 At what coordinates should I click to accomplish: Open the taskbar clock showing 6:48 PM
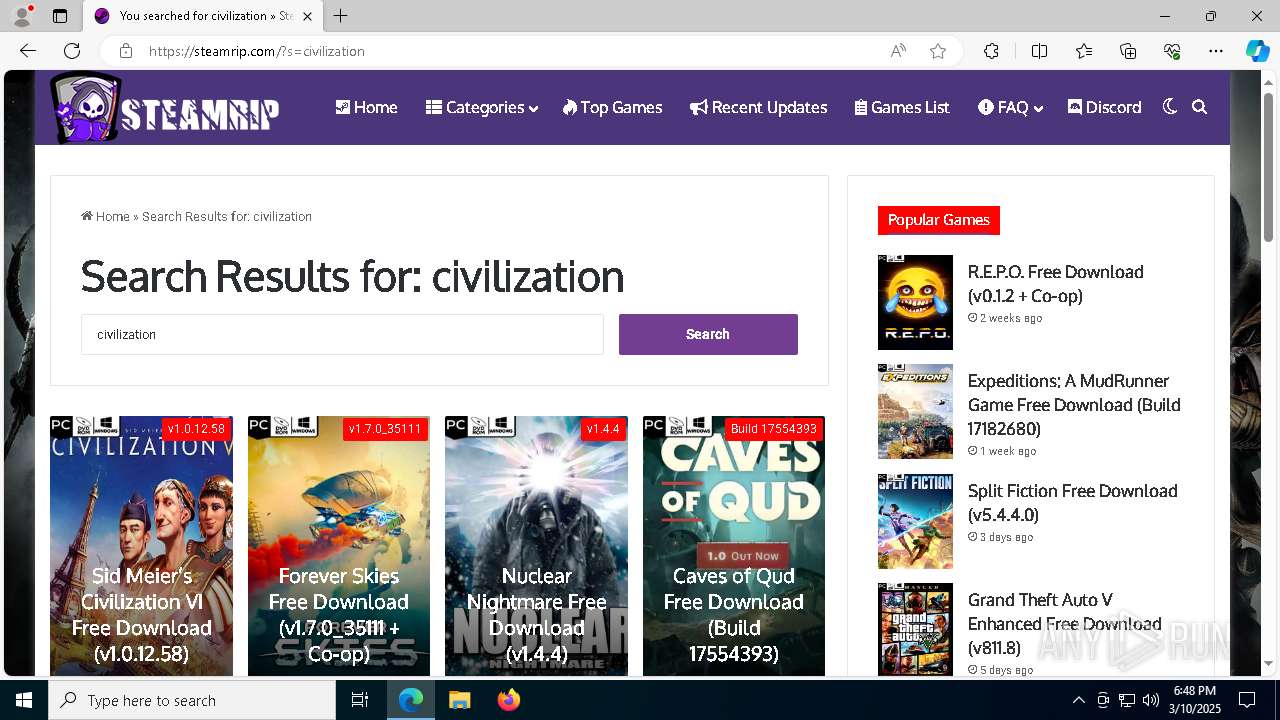(1196, 700)
